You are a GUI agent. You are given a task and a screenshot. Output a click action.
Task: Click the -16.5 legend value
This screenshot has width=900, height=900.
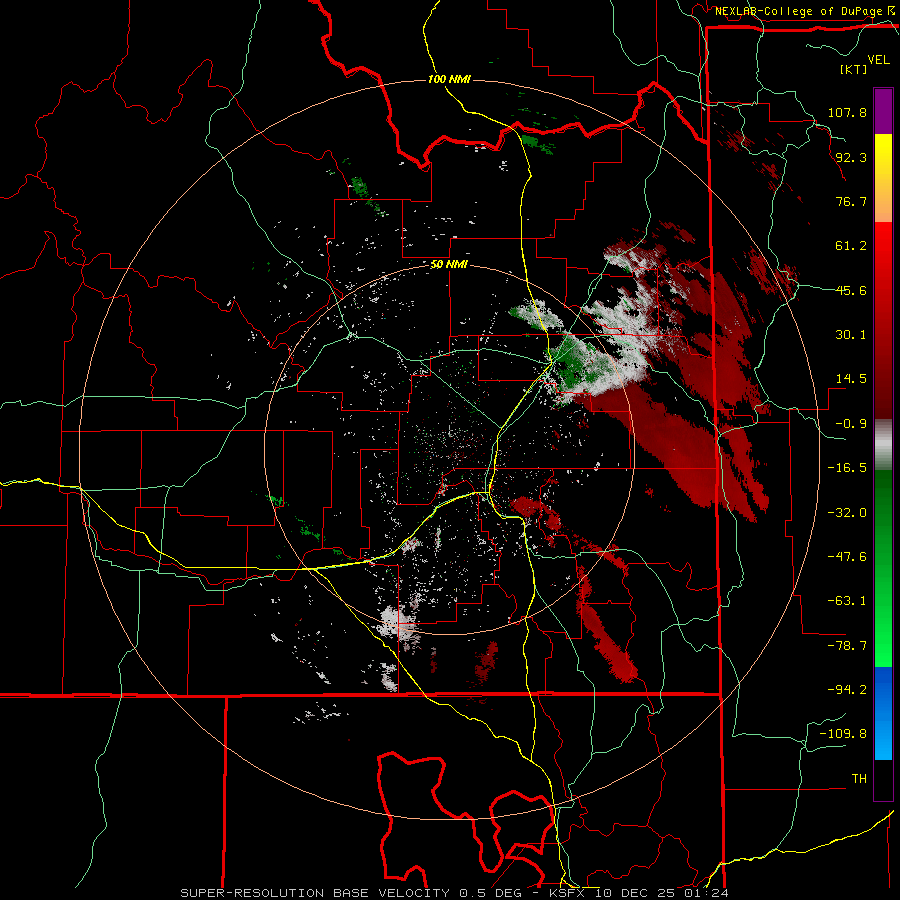pos(847,468)
